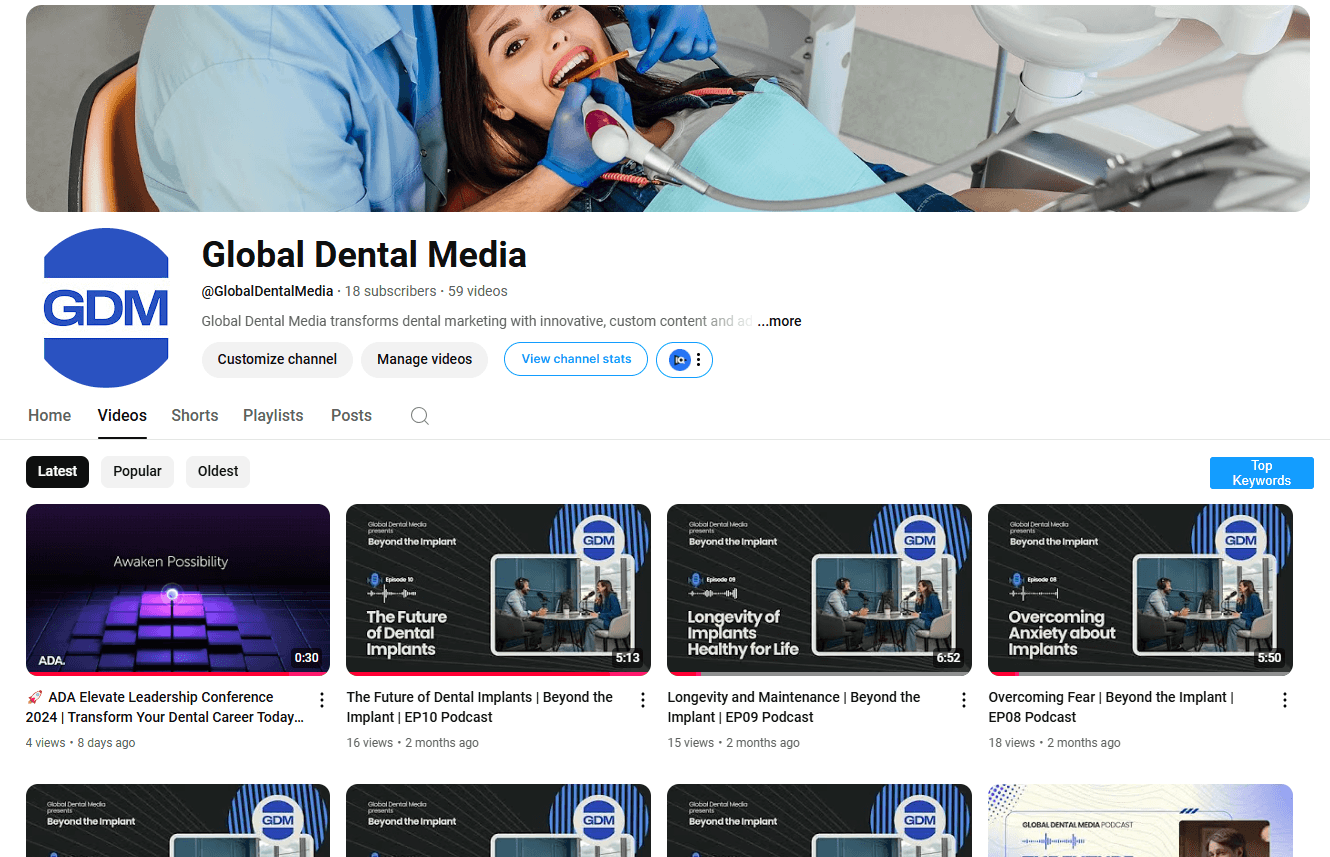Click Manage videos button
This screenshot has width=1330, height=857.
[424, 360]
